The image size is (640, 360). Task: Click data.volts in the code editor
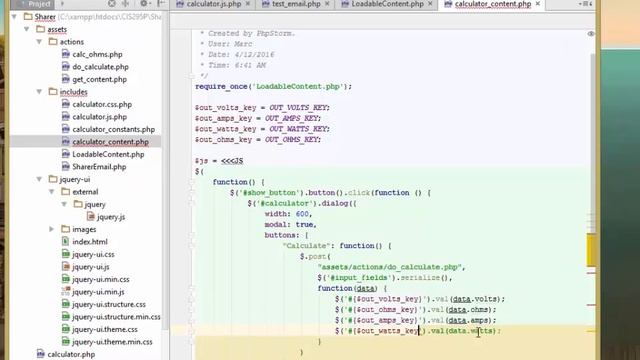click(x=474, y=299)
